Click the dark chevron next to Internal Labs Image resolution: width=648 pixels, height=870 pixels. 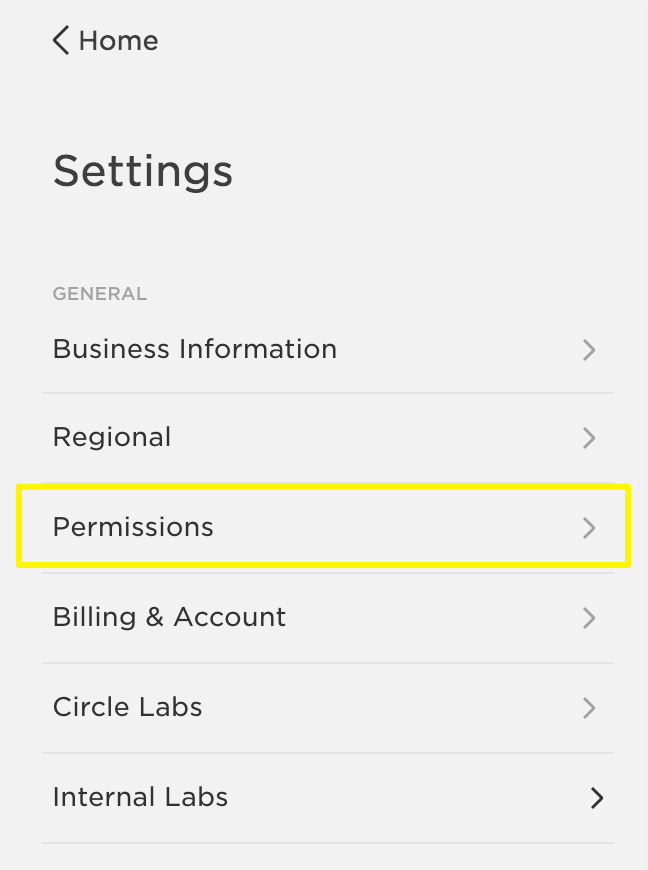tap(597, 798)
